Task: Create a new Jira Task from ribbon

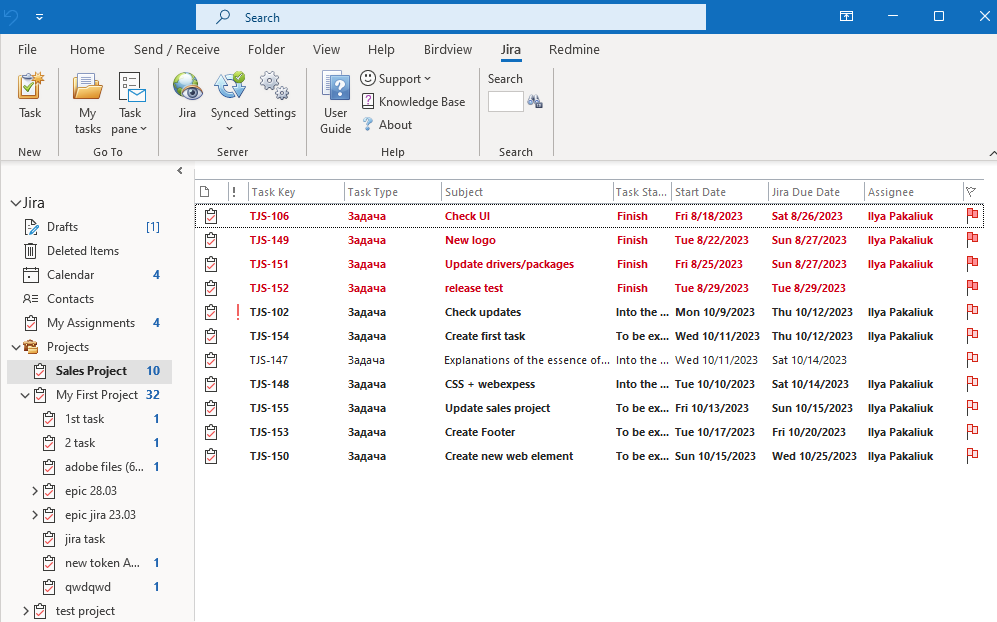Action: point(30,95)
